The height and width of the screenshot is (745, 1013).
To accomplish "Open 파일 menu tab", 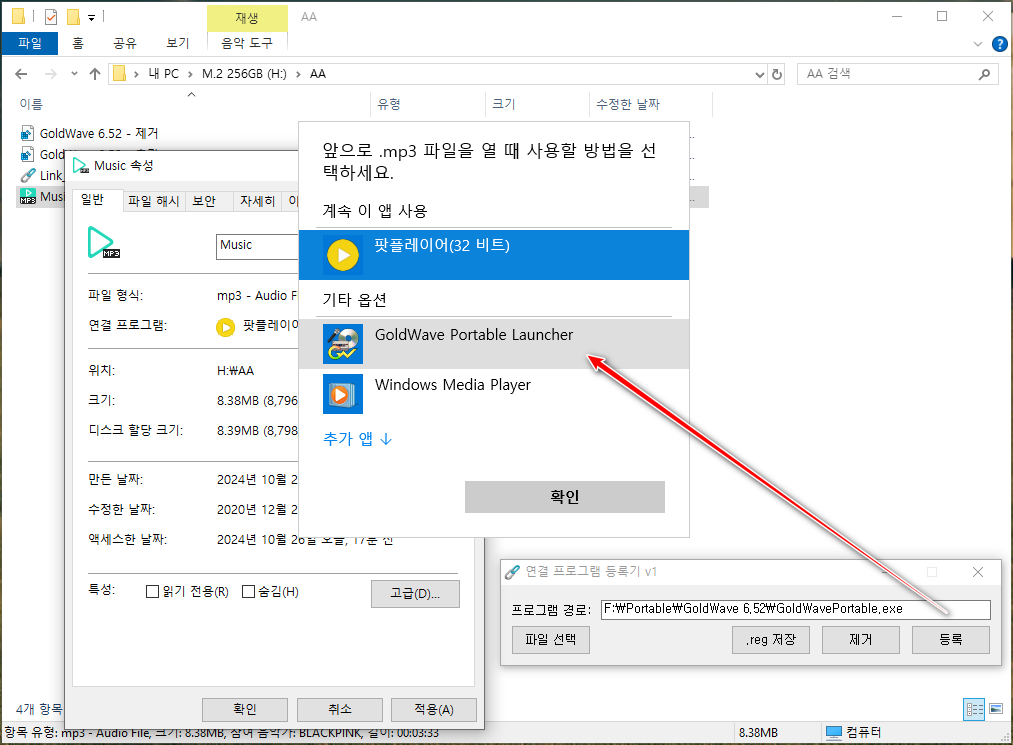I will [x=30, y=43].
